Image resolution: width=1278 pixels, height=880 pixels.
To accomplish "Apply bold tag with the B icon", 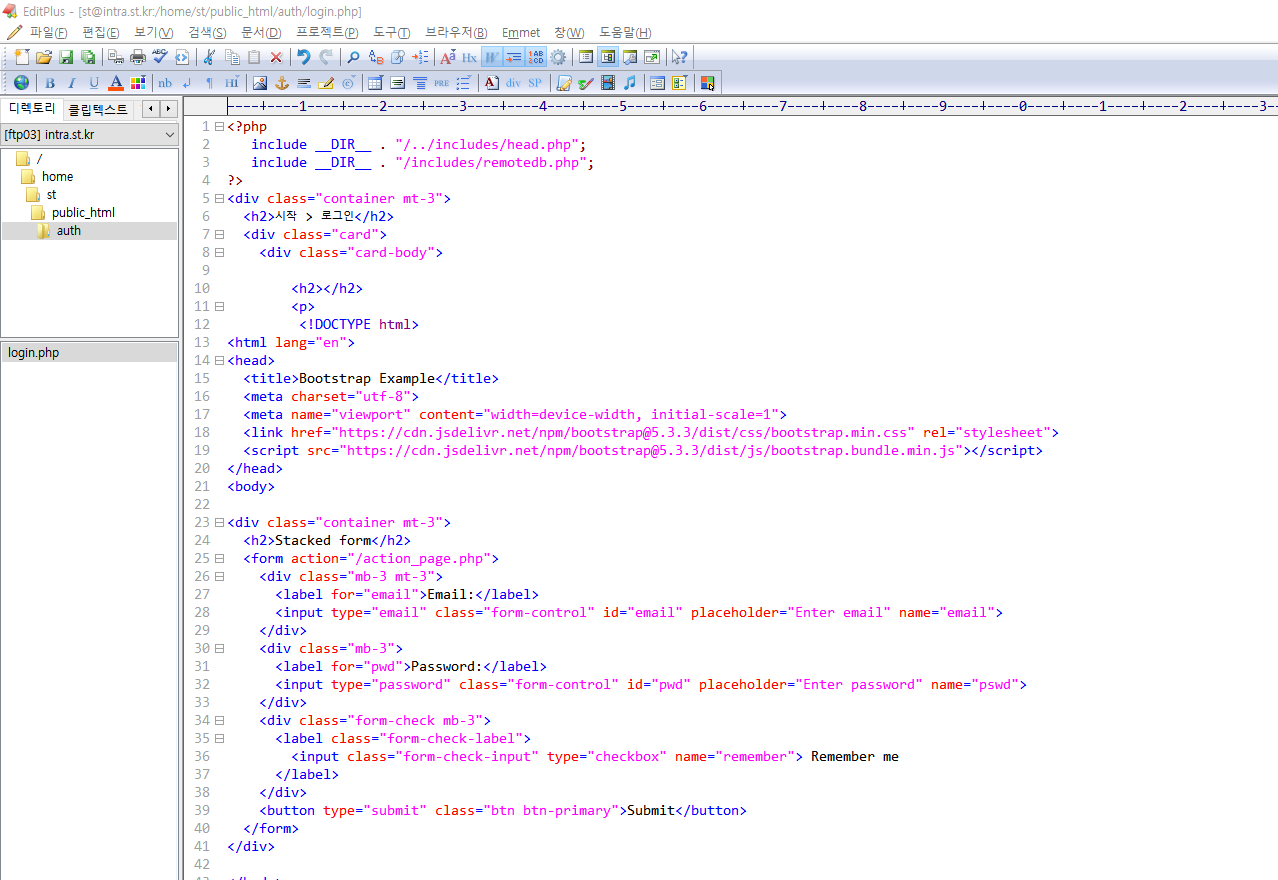I will point(50,82).
